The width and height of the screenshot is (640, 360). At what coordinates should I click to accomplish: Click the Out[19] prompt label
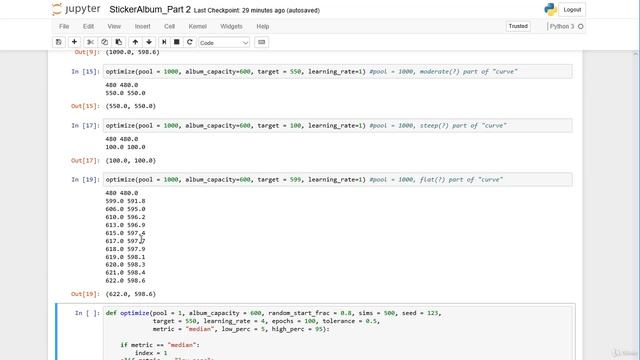click(x=85, y=294)
